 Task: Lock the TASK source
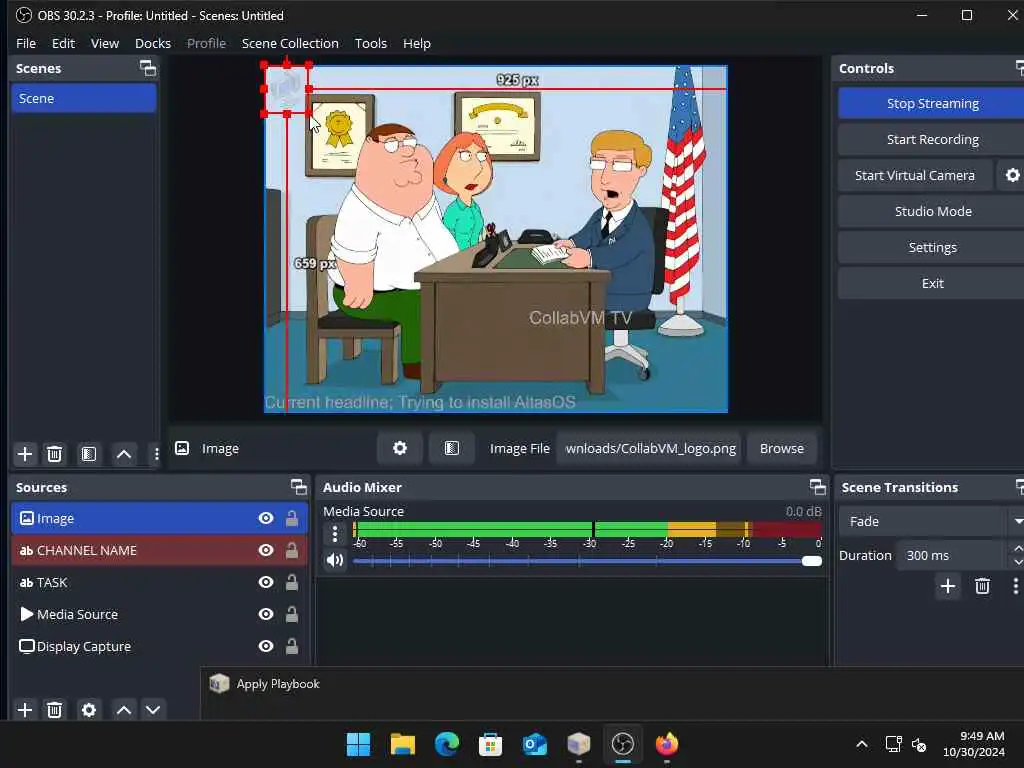click(x=292, y=582)
